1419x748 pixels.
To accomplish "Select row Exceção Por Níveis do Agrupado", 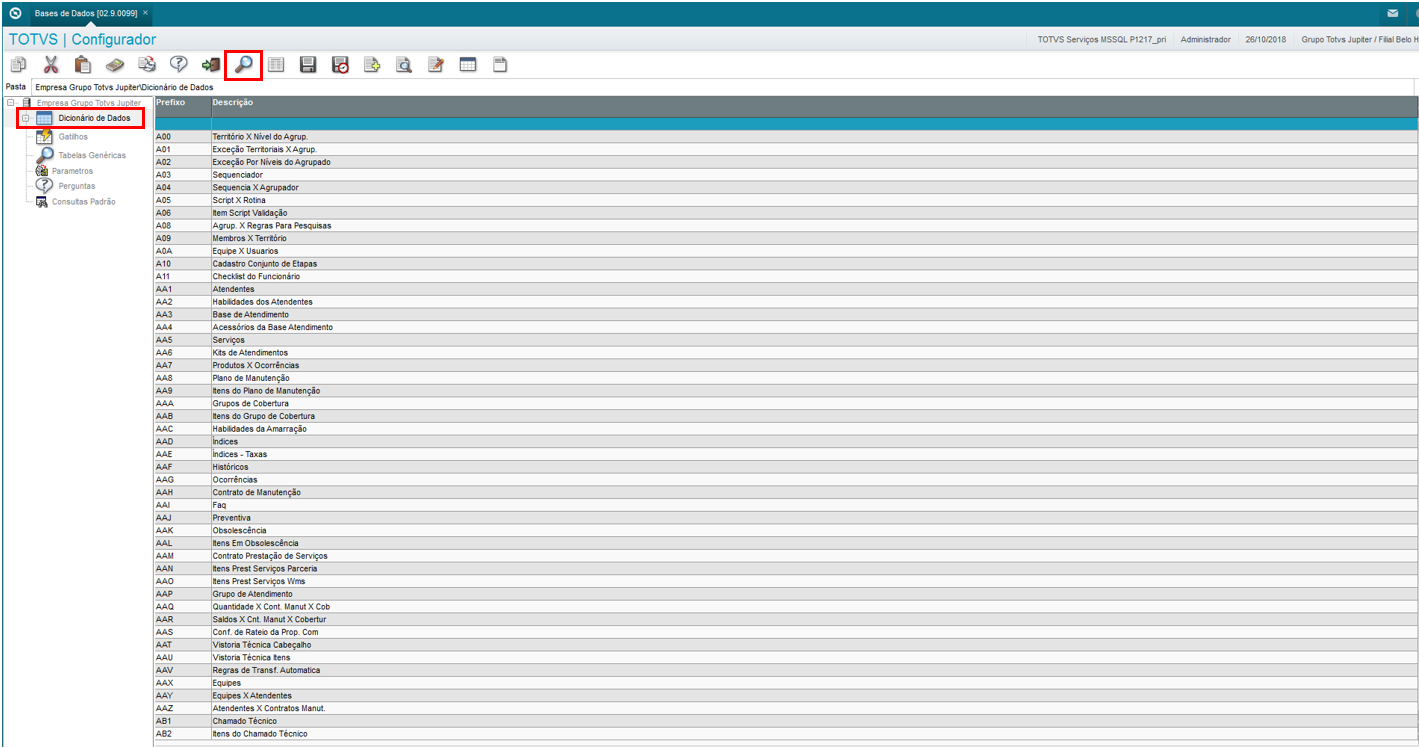I will pyautogui.click(x=786, y=162).
